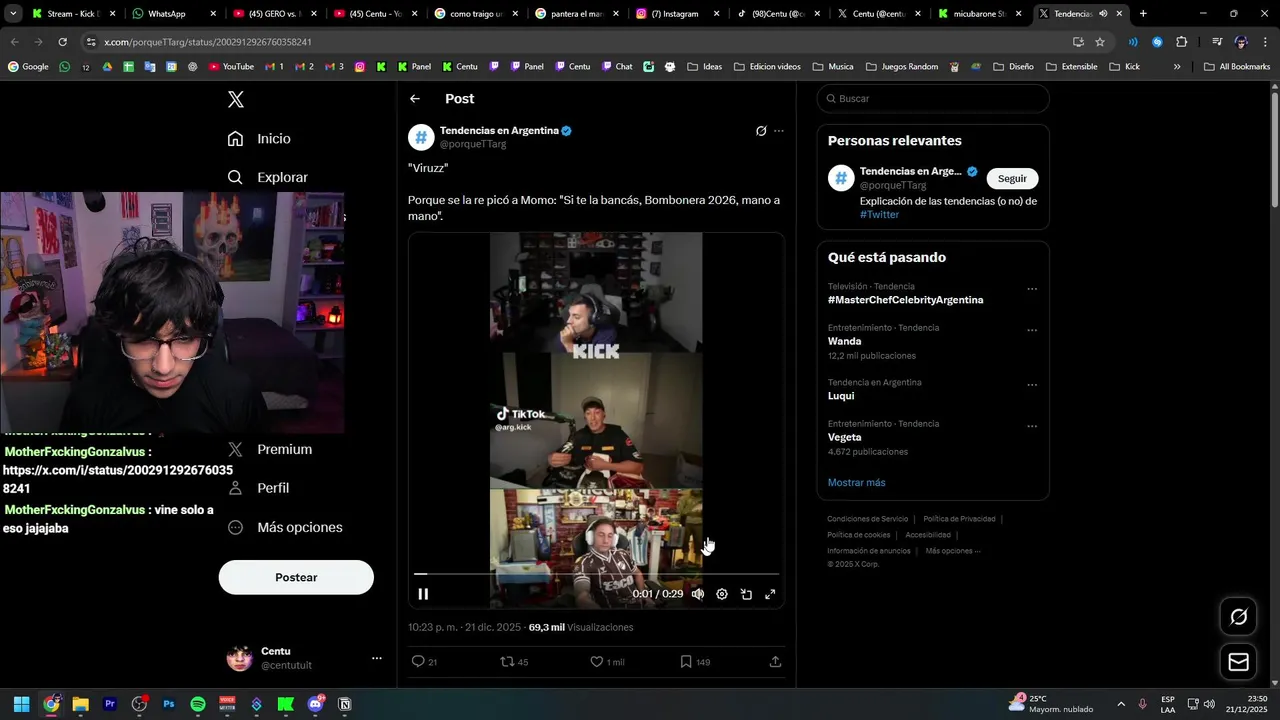Open the Instagram bookmark icon

[360, 67]
